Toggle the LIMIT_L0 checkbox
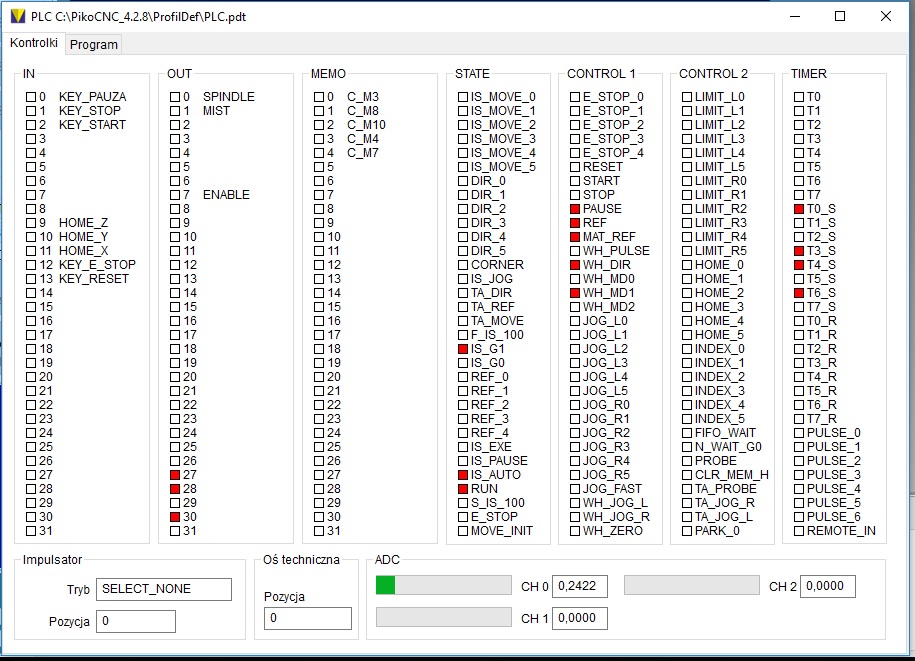The width and height of the screenshot is (915, 661). click(687, 97)
